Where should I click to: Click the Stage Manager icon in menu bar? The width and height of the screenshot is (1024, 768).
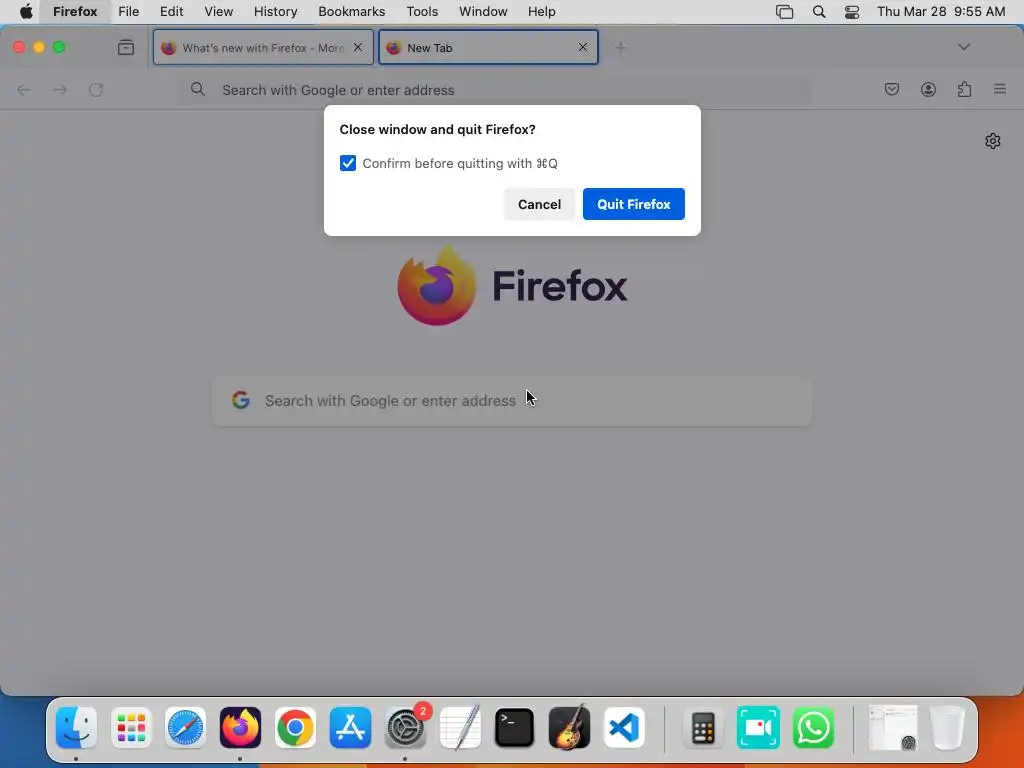click(x=784, y=12)
